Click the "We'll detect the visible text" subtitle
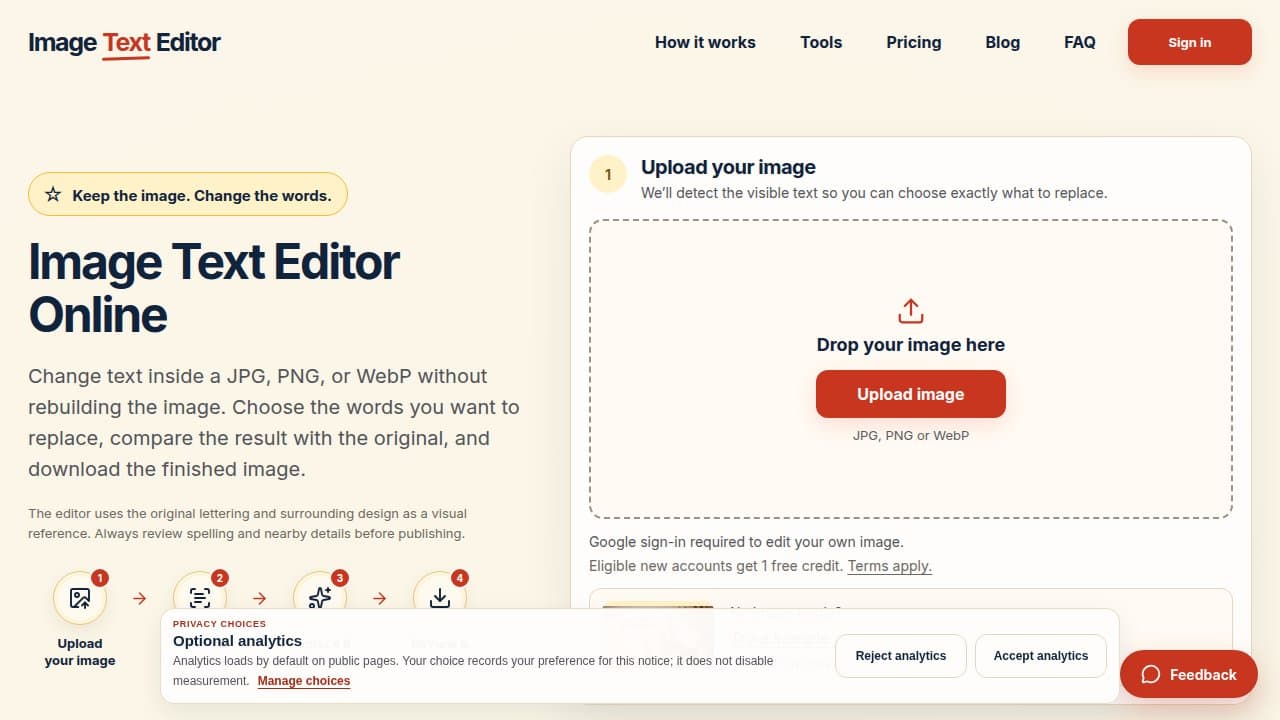This screenshot has width=1280, height=720. (x=874, y=192)
